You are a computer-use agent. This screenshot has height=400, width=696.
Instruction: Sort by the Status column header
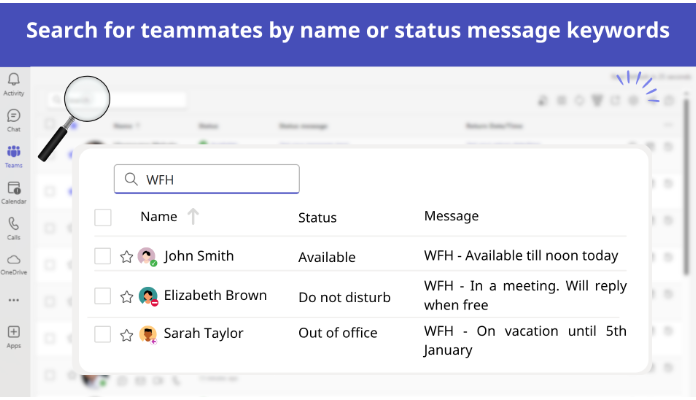click(x=317, y=218)
